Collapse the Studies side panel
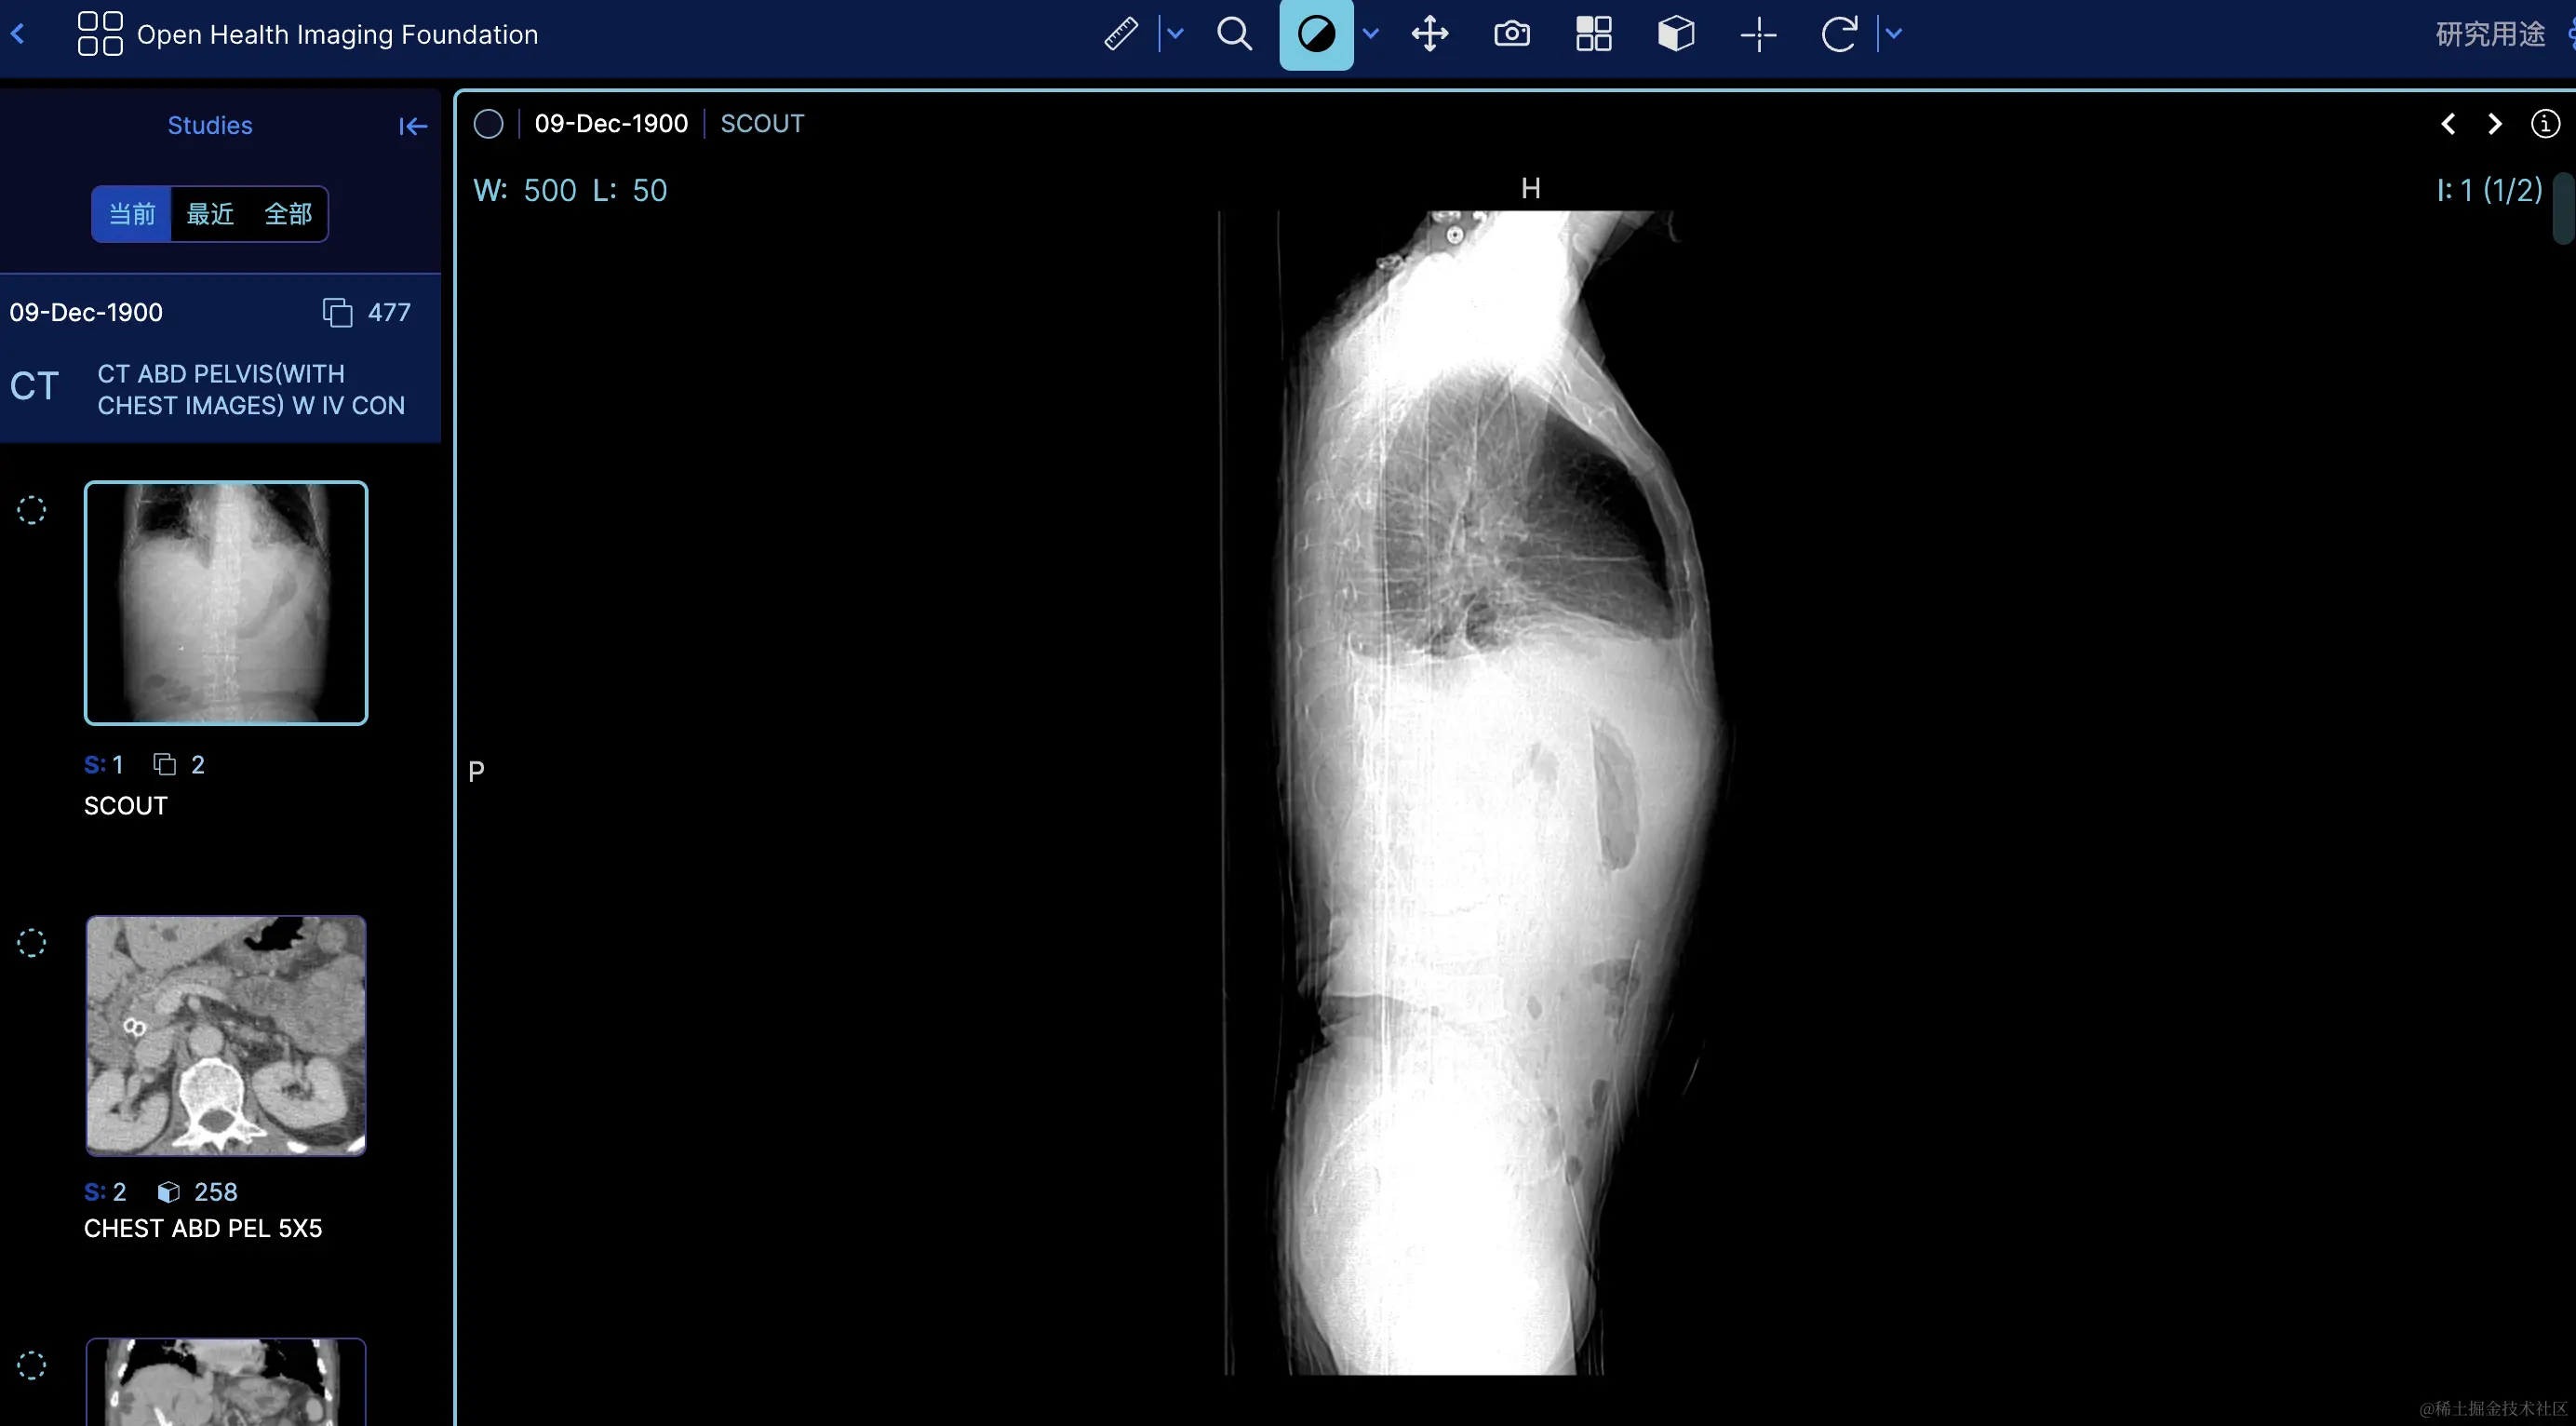Screen dimensions: 2576x1426 point(412,126)
